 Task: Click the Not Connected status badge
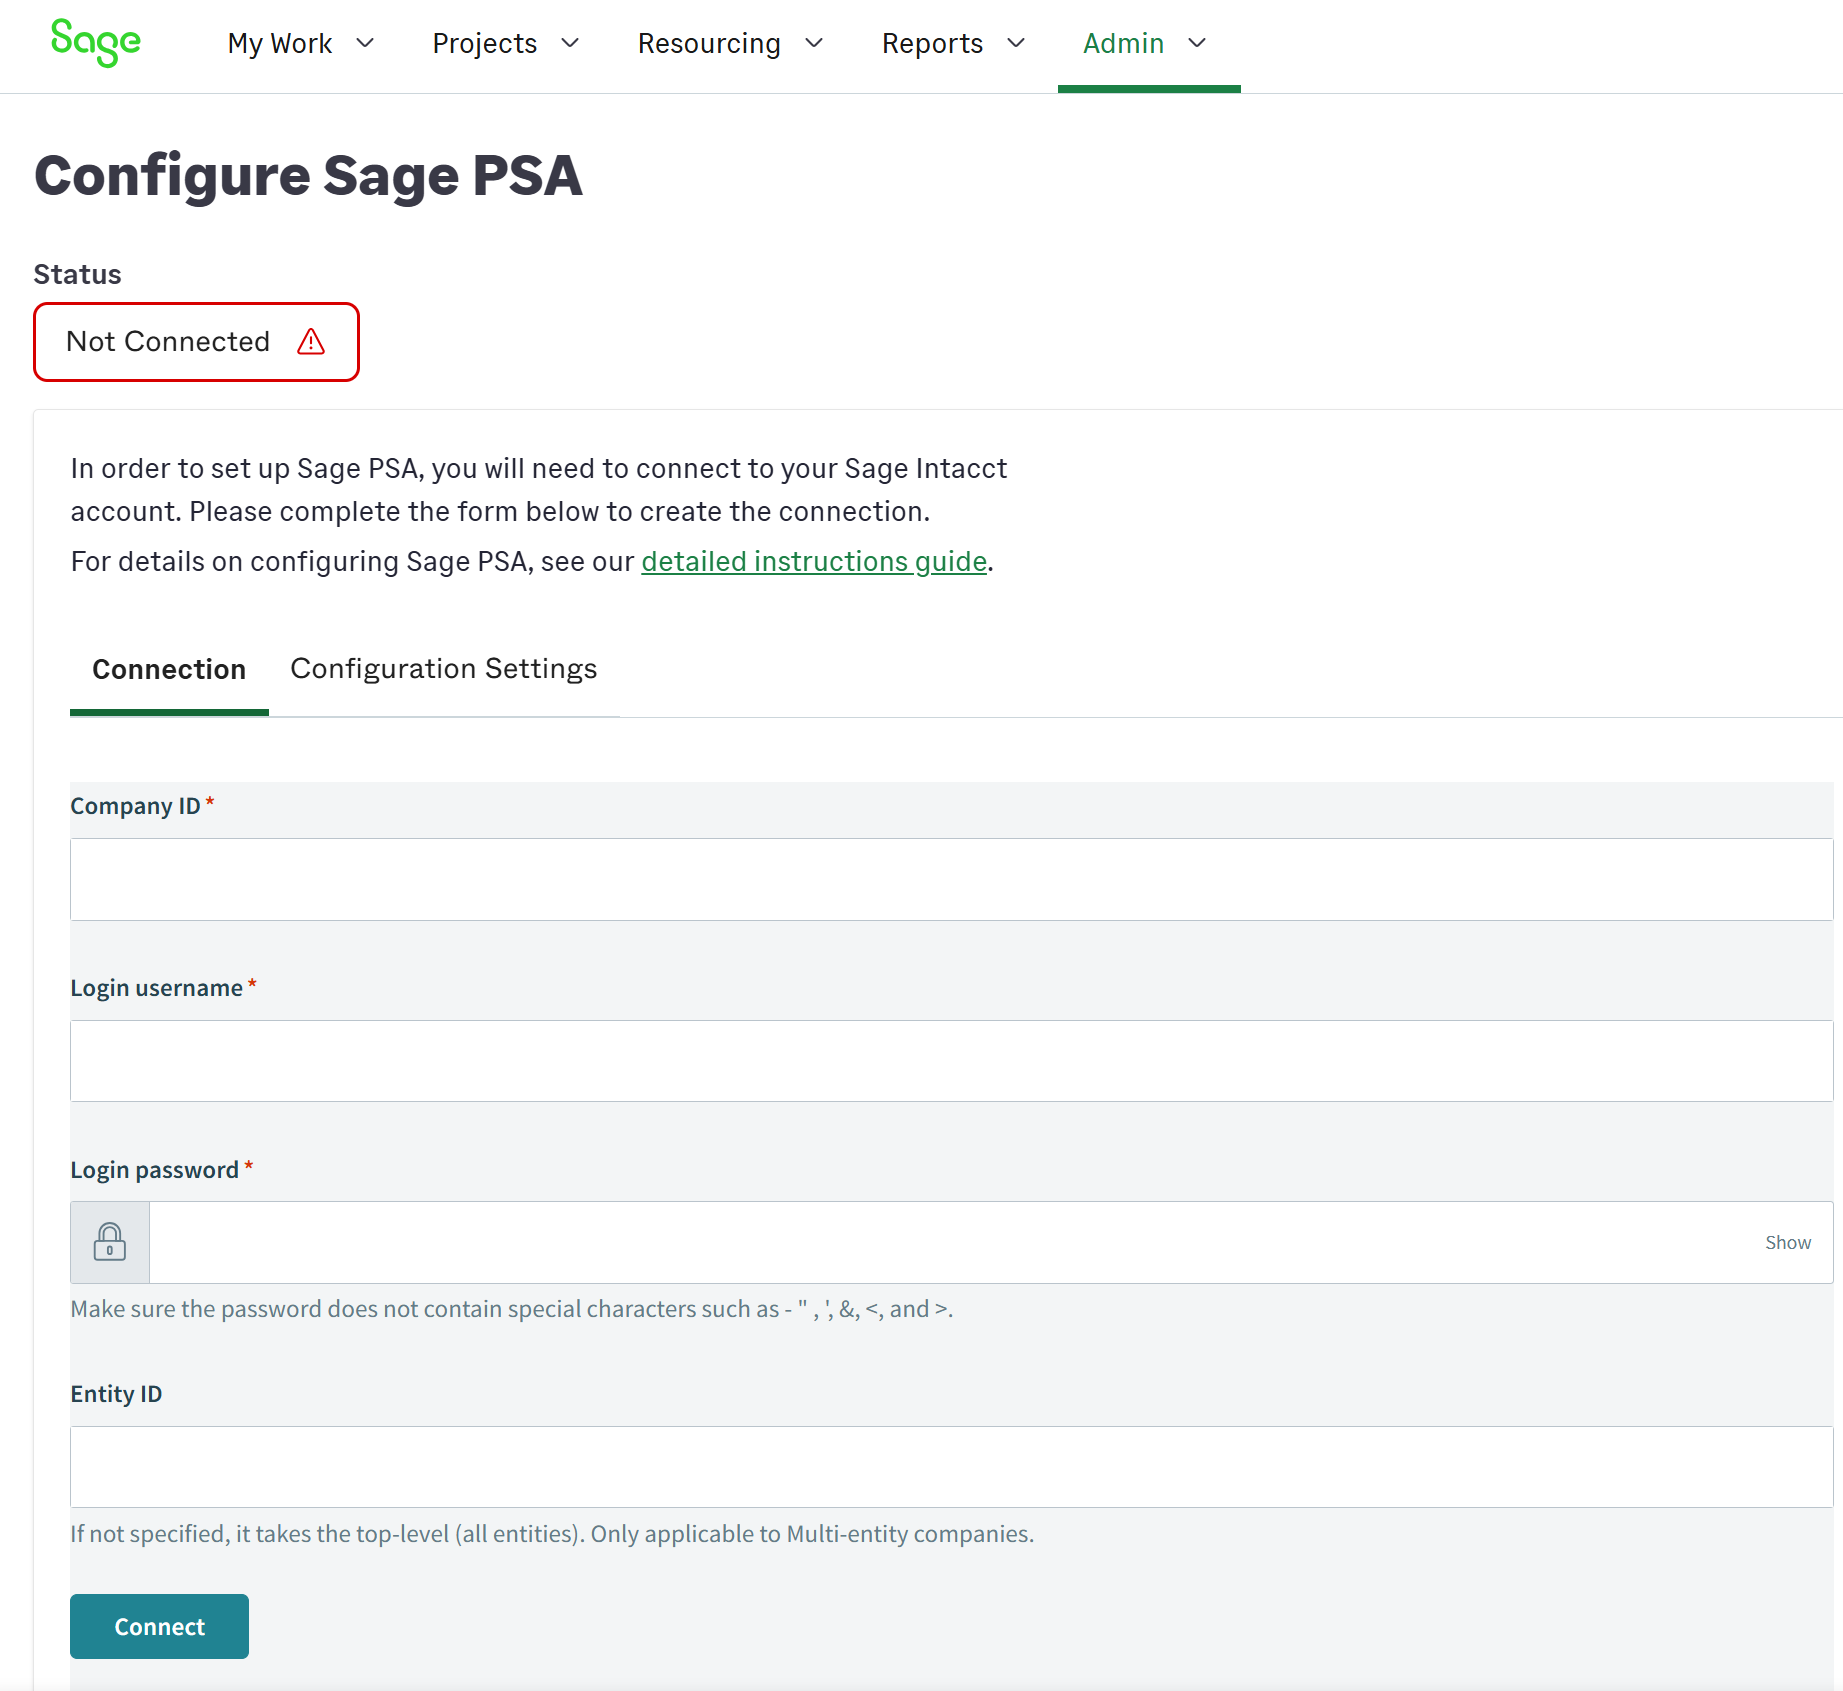click(196, 342)
